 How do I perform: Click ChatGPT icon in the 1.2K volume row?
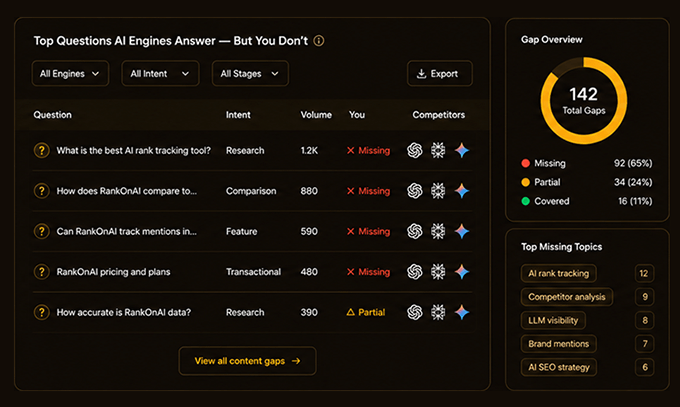(415, 151)
